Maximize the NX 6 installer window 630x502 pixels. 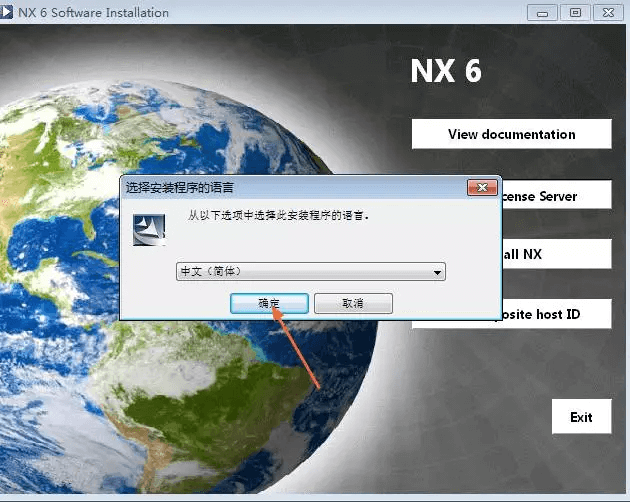(x=575, y=13)
